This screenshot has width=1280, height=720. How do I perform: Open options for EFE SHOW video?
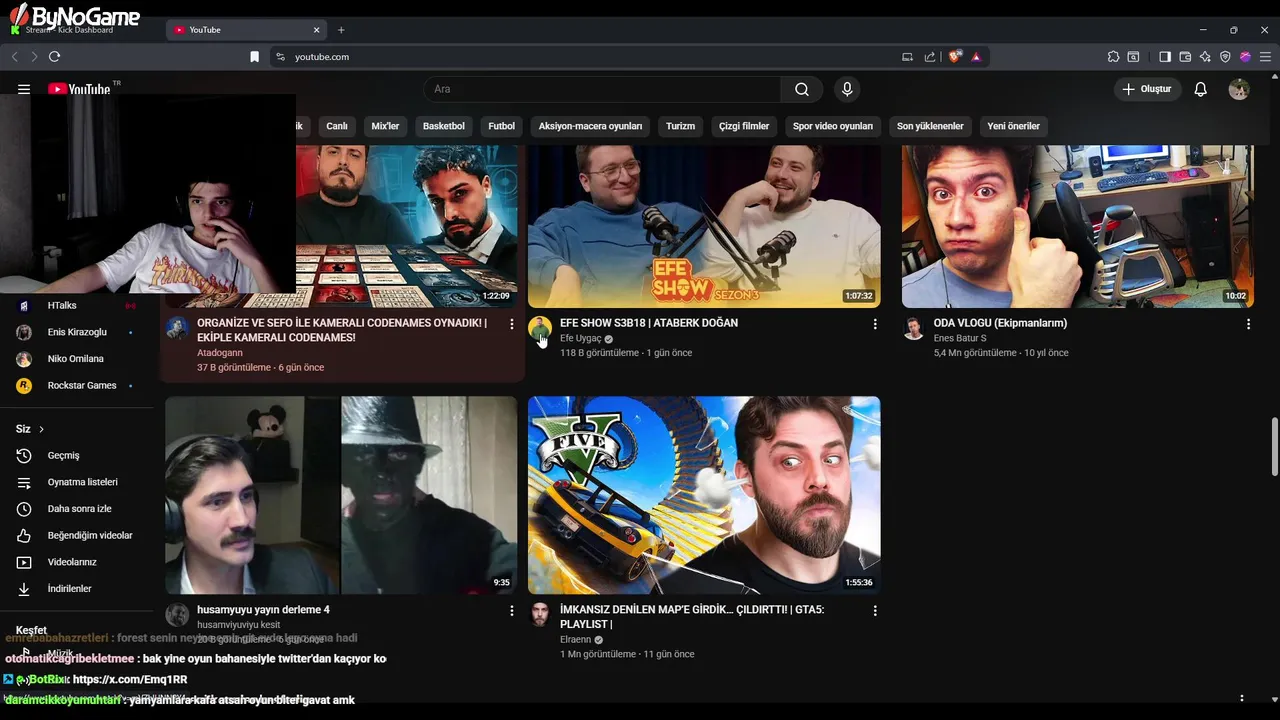click(x=875, y=324)
